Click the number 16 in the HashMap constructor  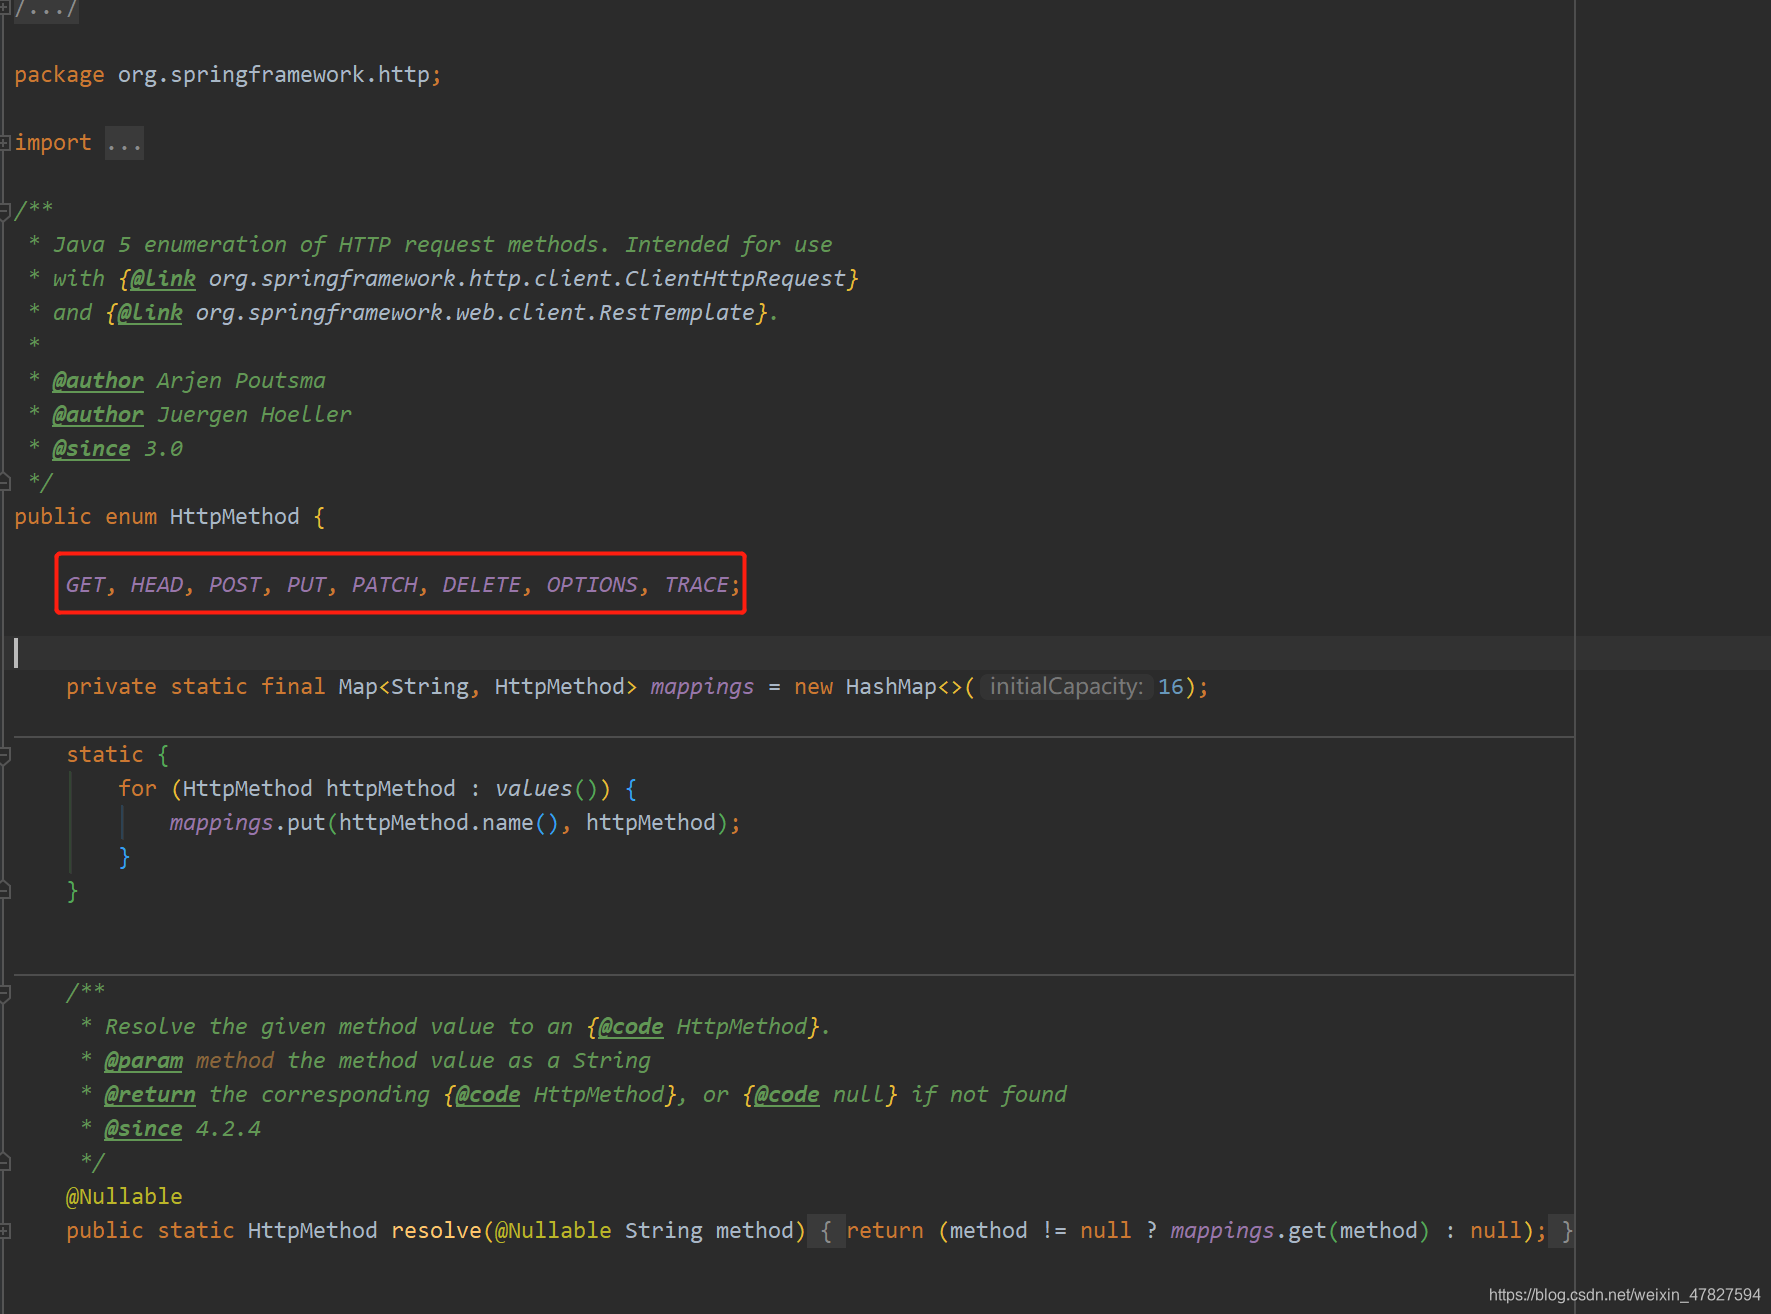click(1171, 687)
